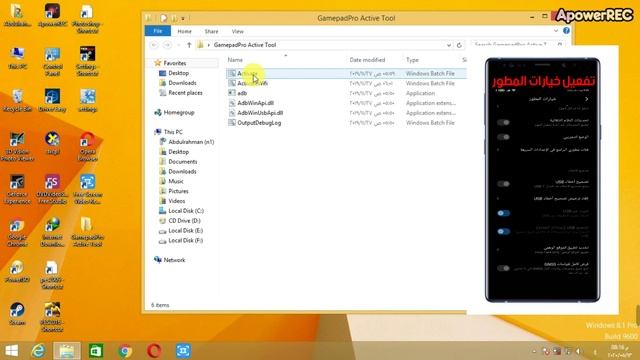The height and width of the screenshot is (360, 640).
Task: Open the View ribbon tab
Action: tap(238, 31)
